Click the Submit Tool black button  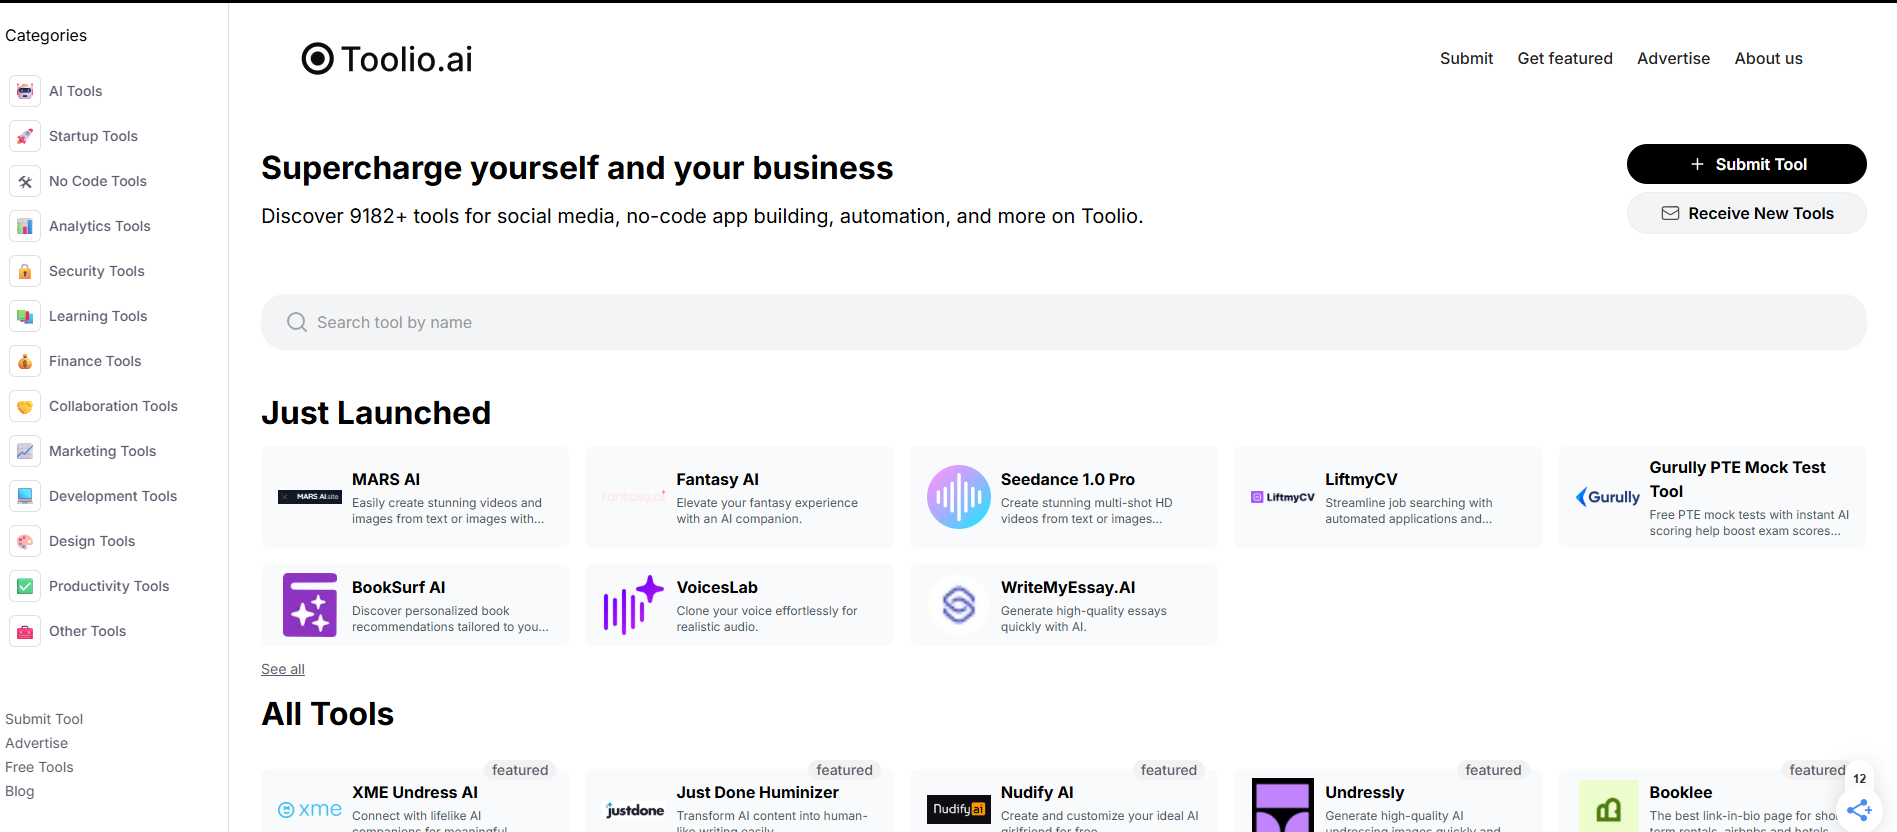click(x=1746, y=164)
